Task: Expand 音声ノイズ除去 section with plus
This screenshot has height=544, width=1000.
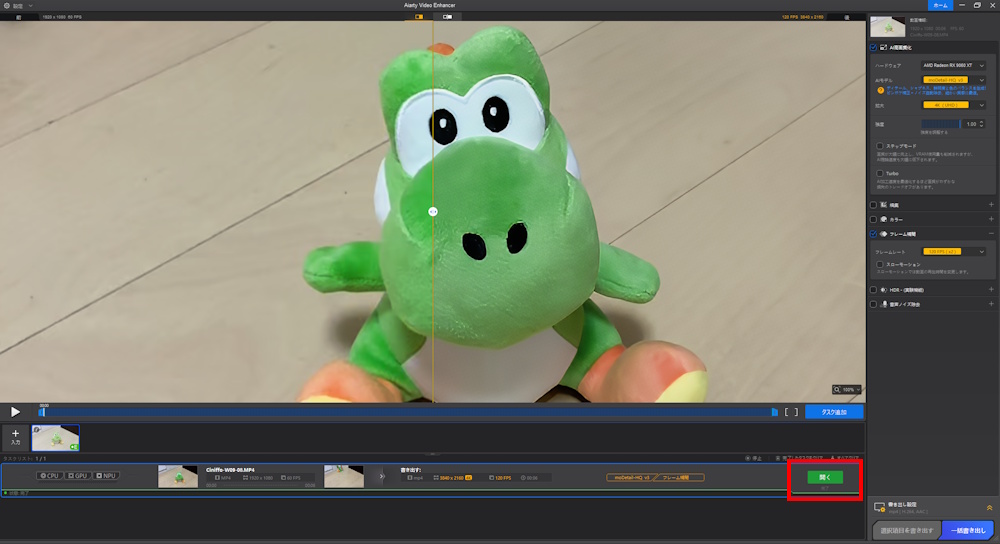Action: click(991, 304)
